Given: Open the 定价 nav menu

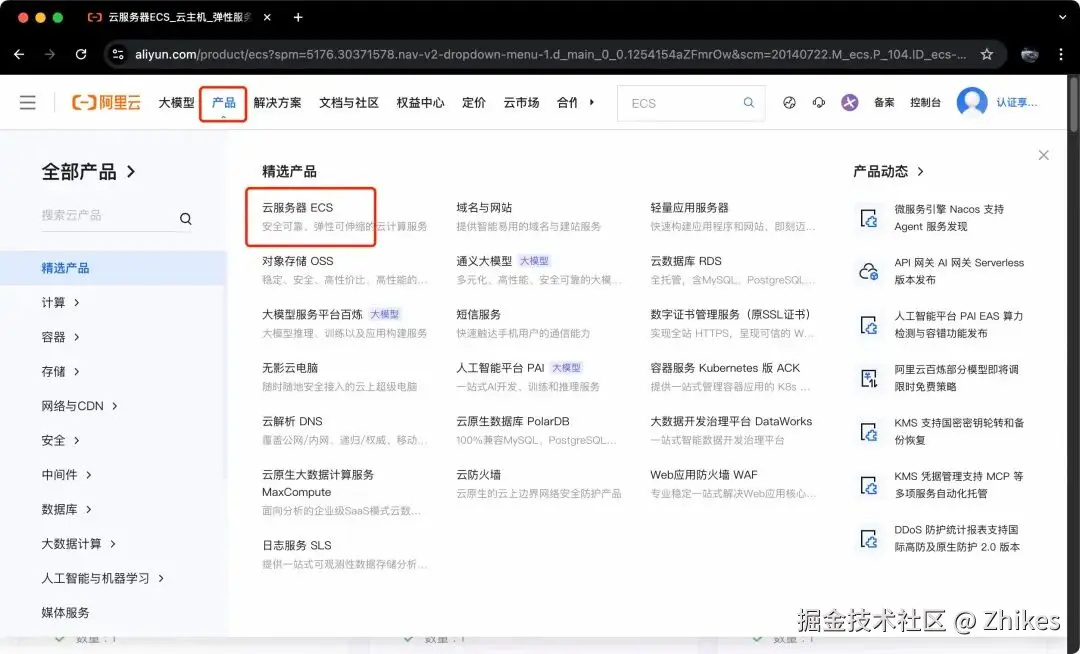Looking at the screenshot, I should tap(474, 103).
